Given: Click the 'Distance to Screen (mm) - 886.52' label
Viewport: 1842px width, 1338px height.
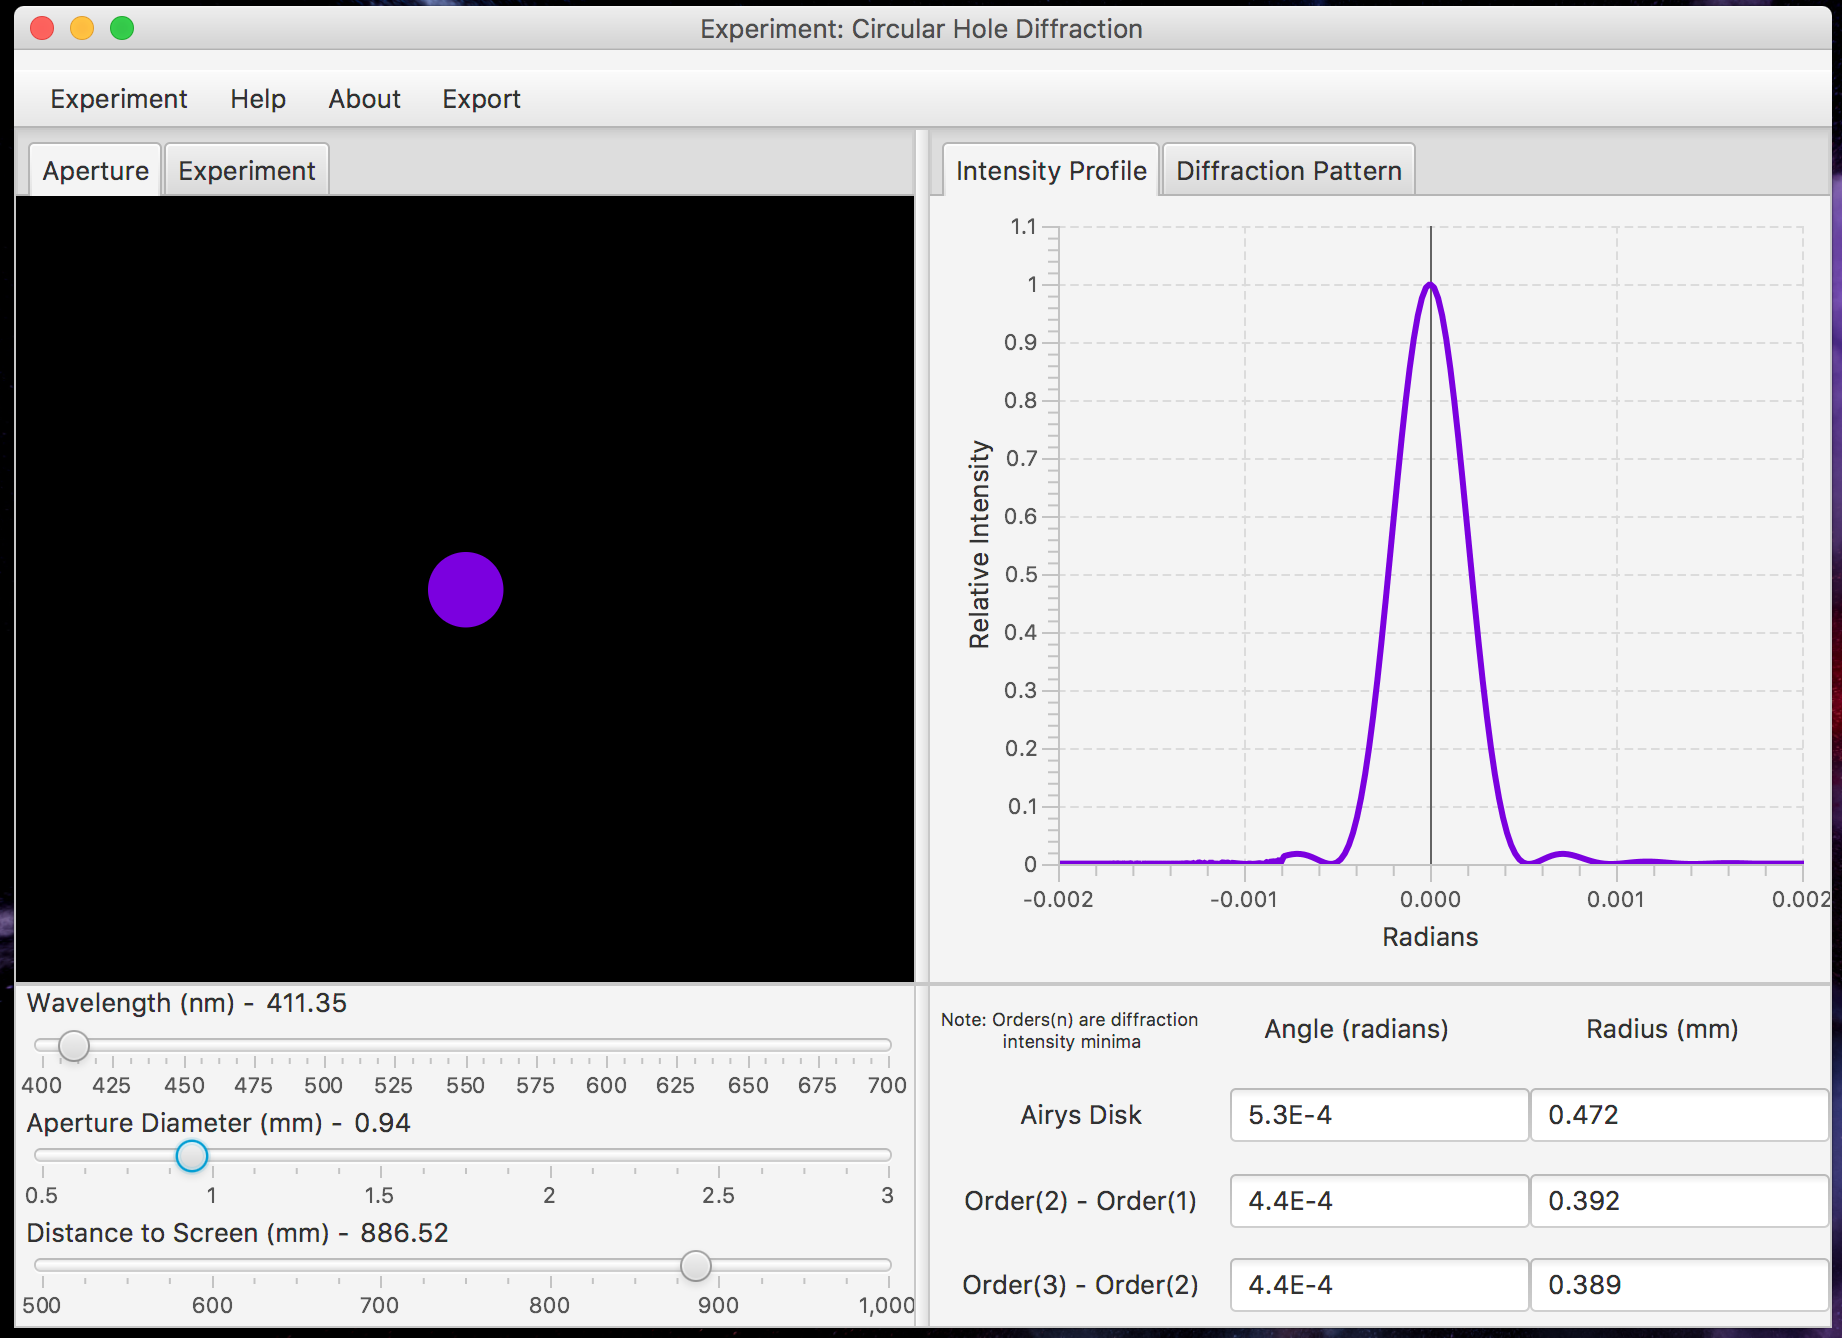Looking at the screenshot, I should point(238,1233).
